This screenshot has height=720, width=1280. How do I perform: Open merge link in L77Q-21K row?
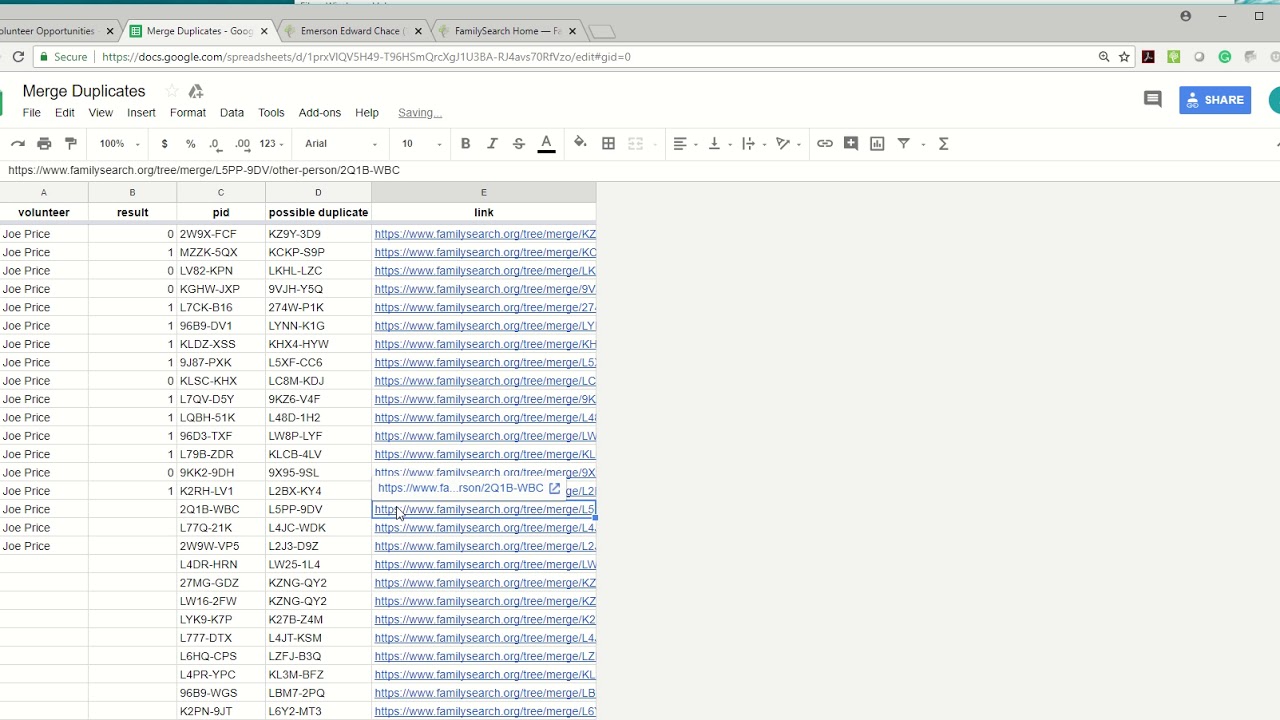485,528
